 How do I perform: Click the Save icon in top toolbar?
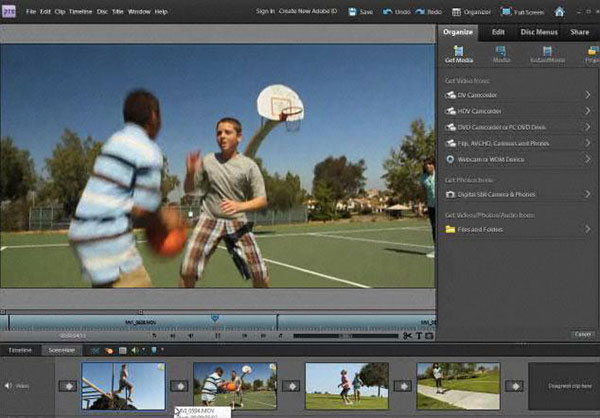coord(352,12)
